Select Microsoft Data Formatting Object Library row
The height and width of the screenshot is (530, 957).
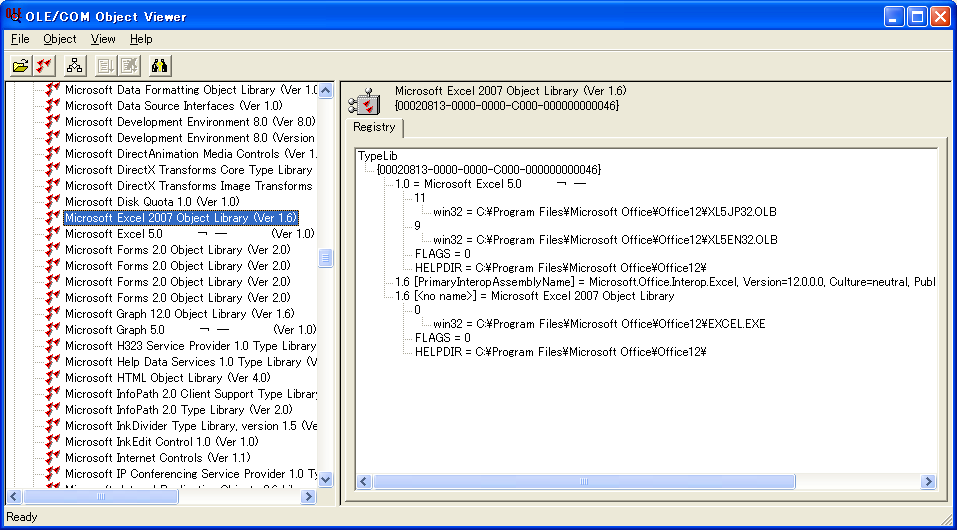click(x=191, y=90)
